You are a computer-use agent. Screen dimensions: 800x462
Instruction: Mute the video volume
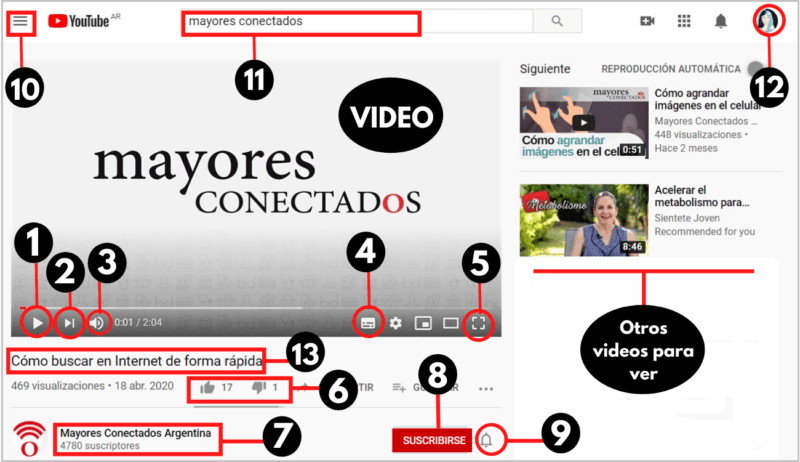tap(97, 323)
